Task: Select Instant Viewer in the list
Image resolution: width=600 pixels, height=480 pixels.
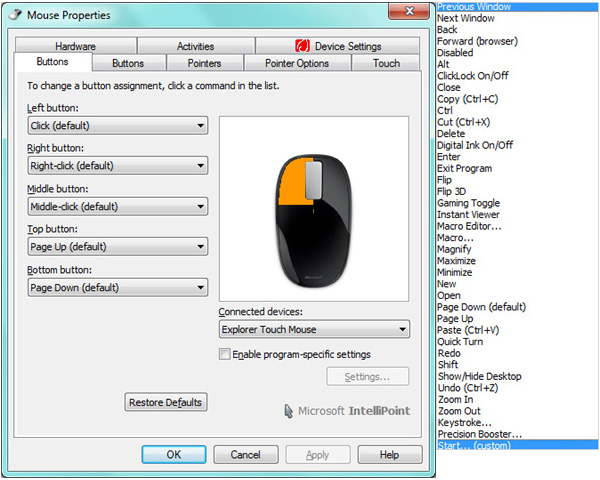Action: pyautogui.click(x=517, y=214)
